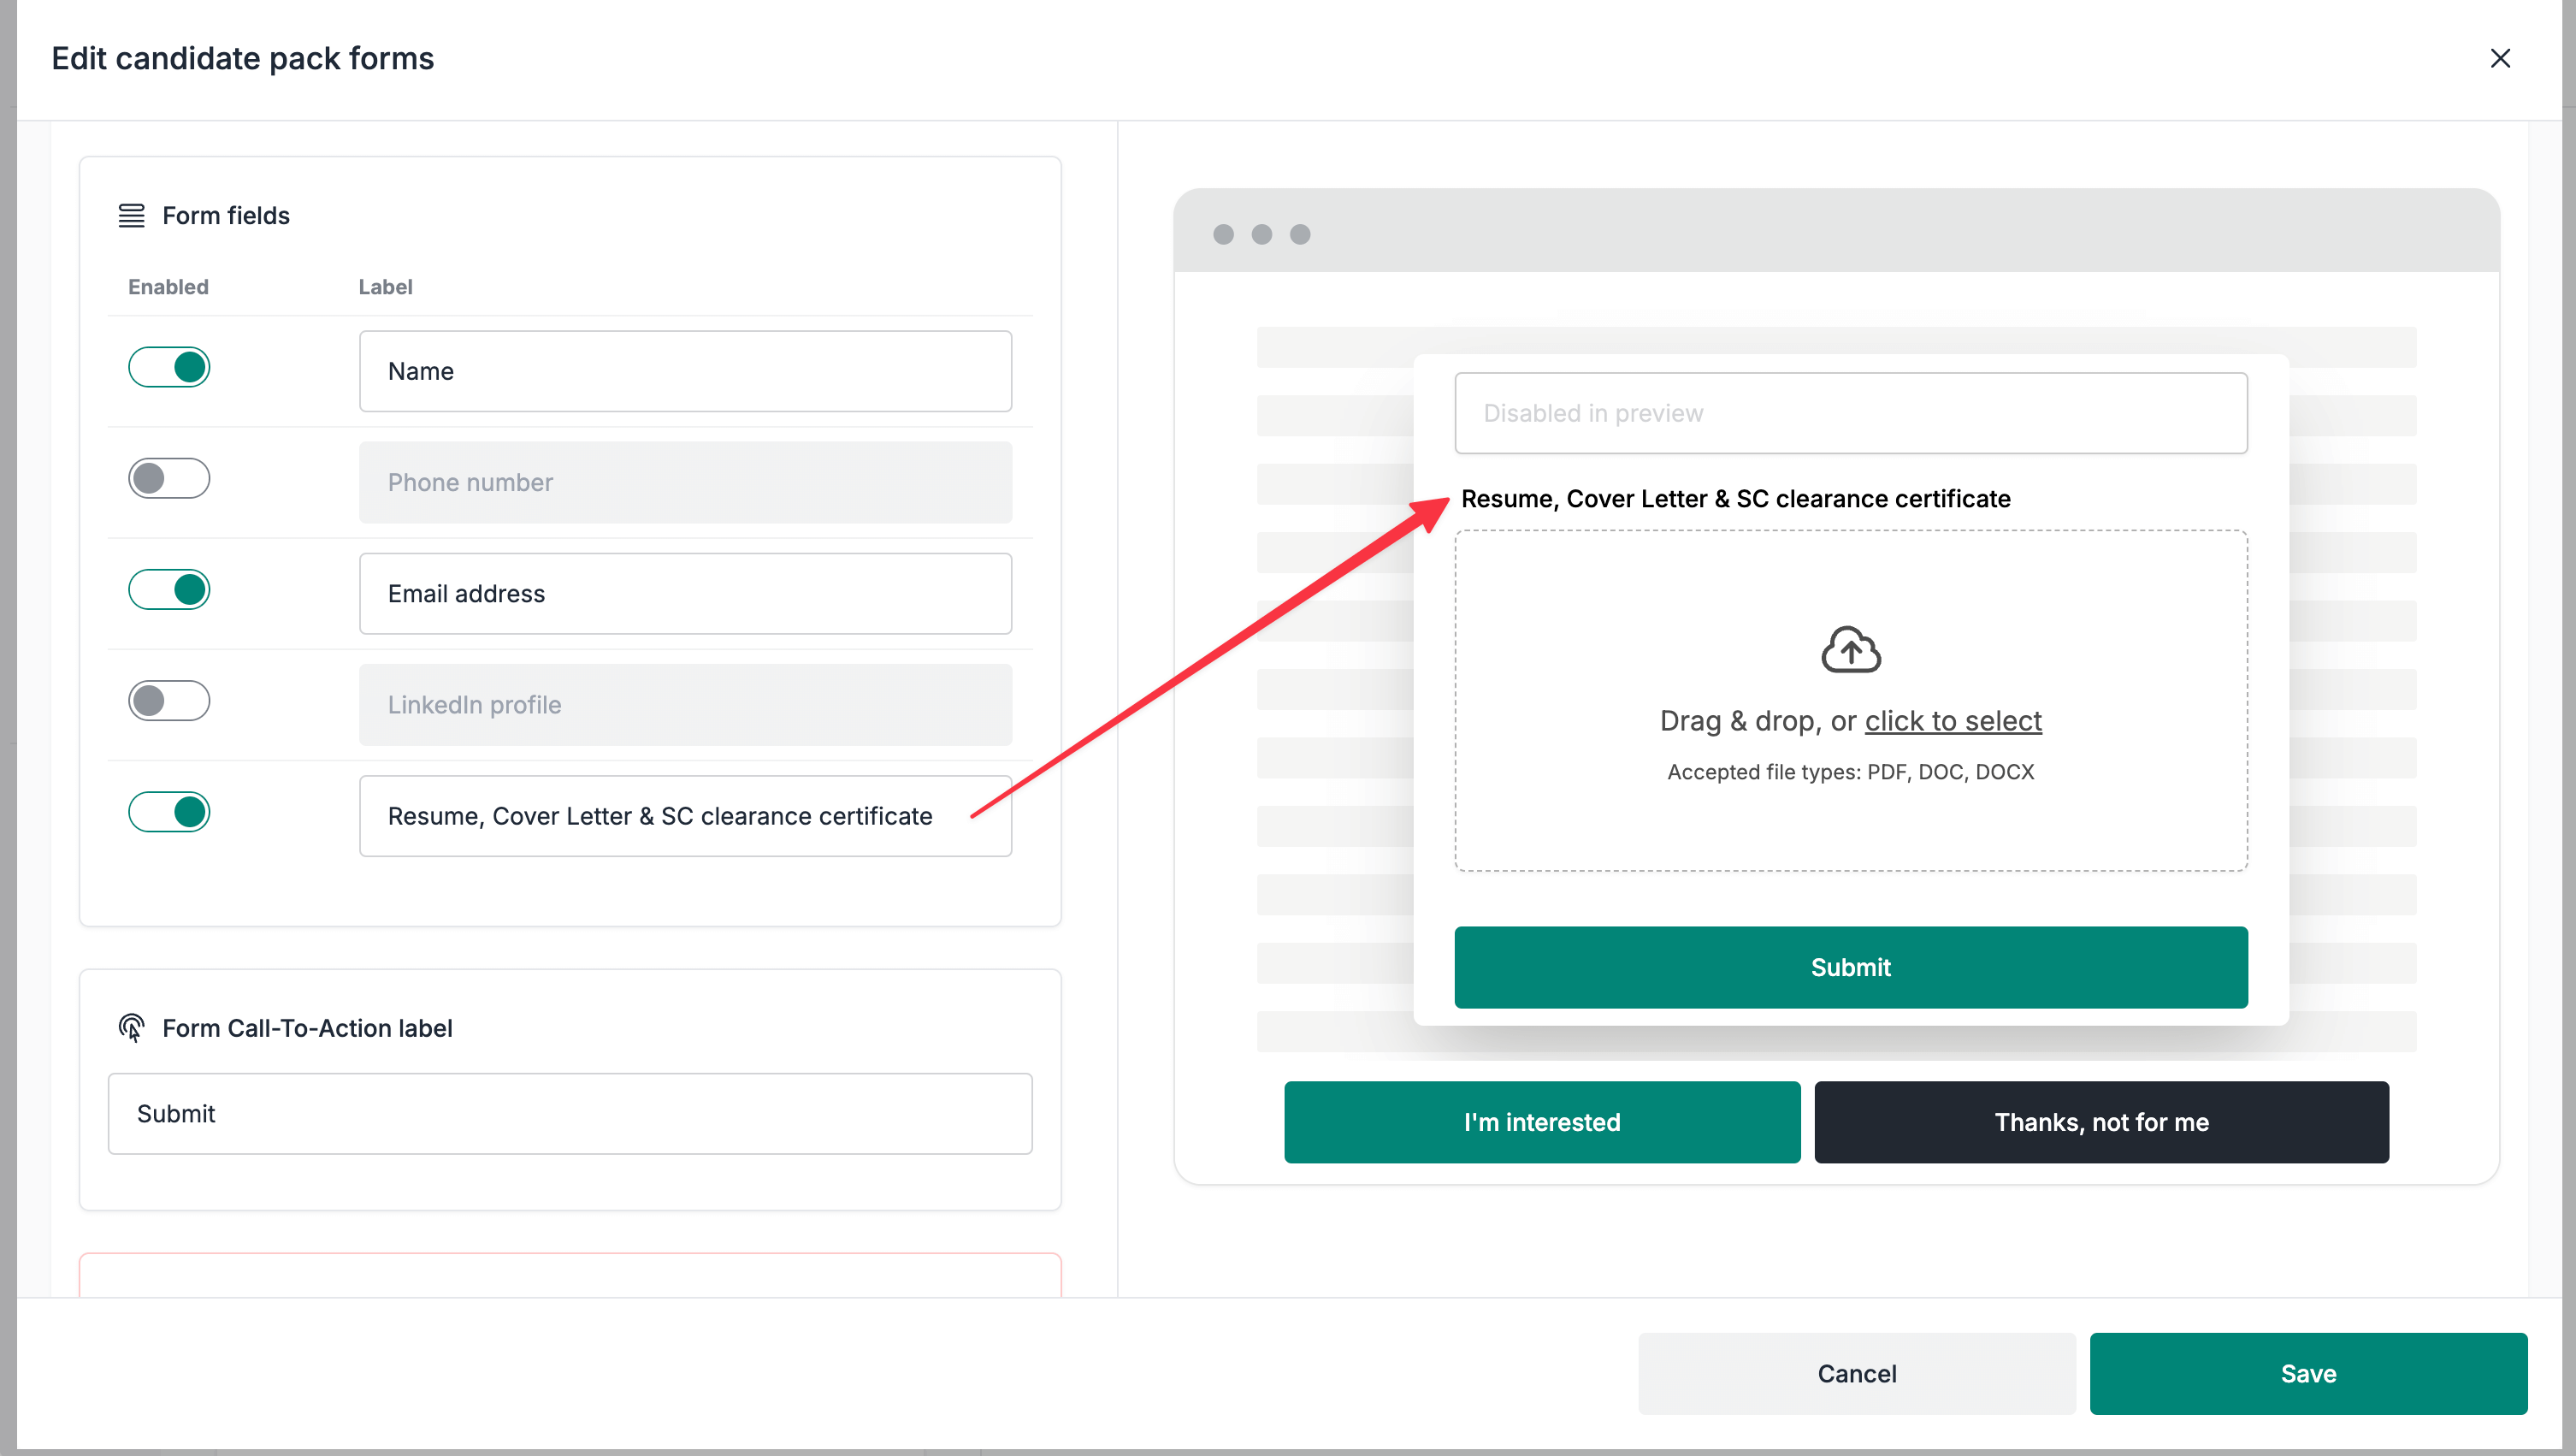
Task: Click the cursor icon next to Form Call-To-Action label
Action: [x=130, y=1028]
